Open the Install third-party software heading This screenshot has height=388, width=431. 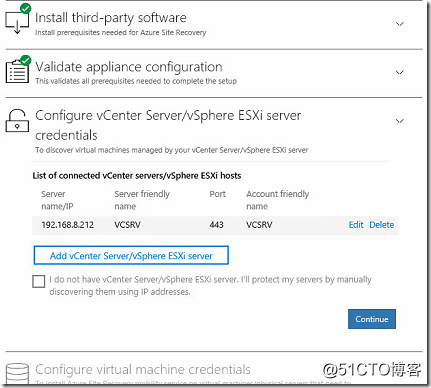click(x=111, y=18)
